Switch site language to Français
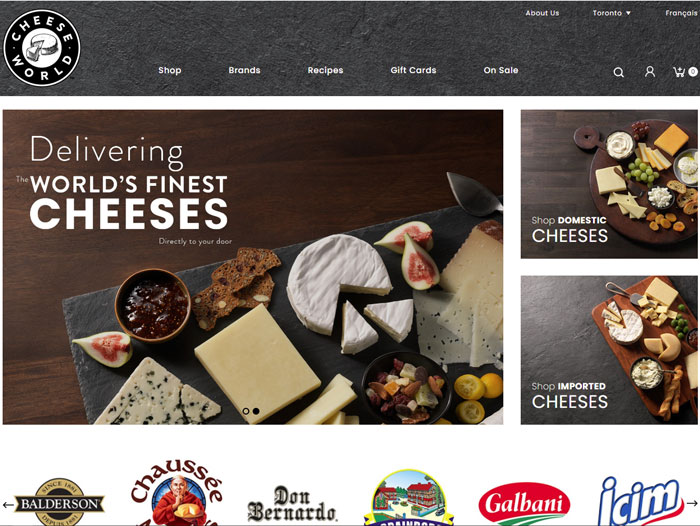 coord(681,13)
